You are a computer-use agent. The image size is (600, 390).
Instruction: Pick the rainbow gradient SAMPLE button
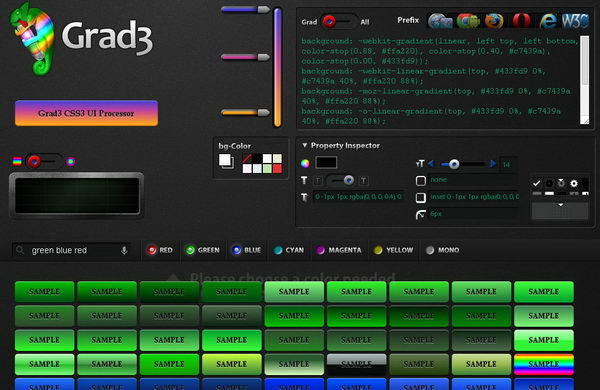click(x=543, y=364)
